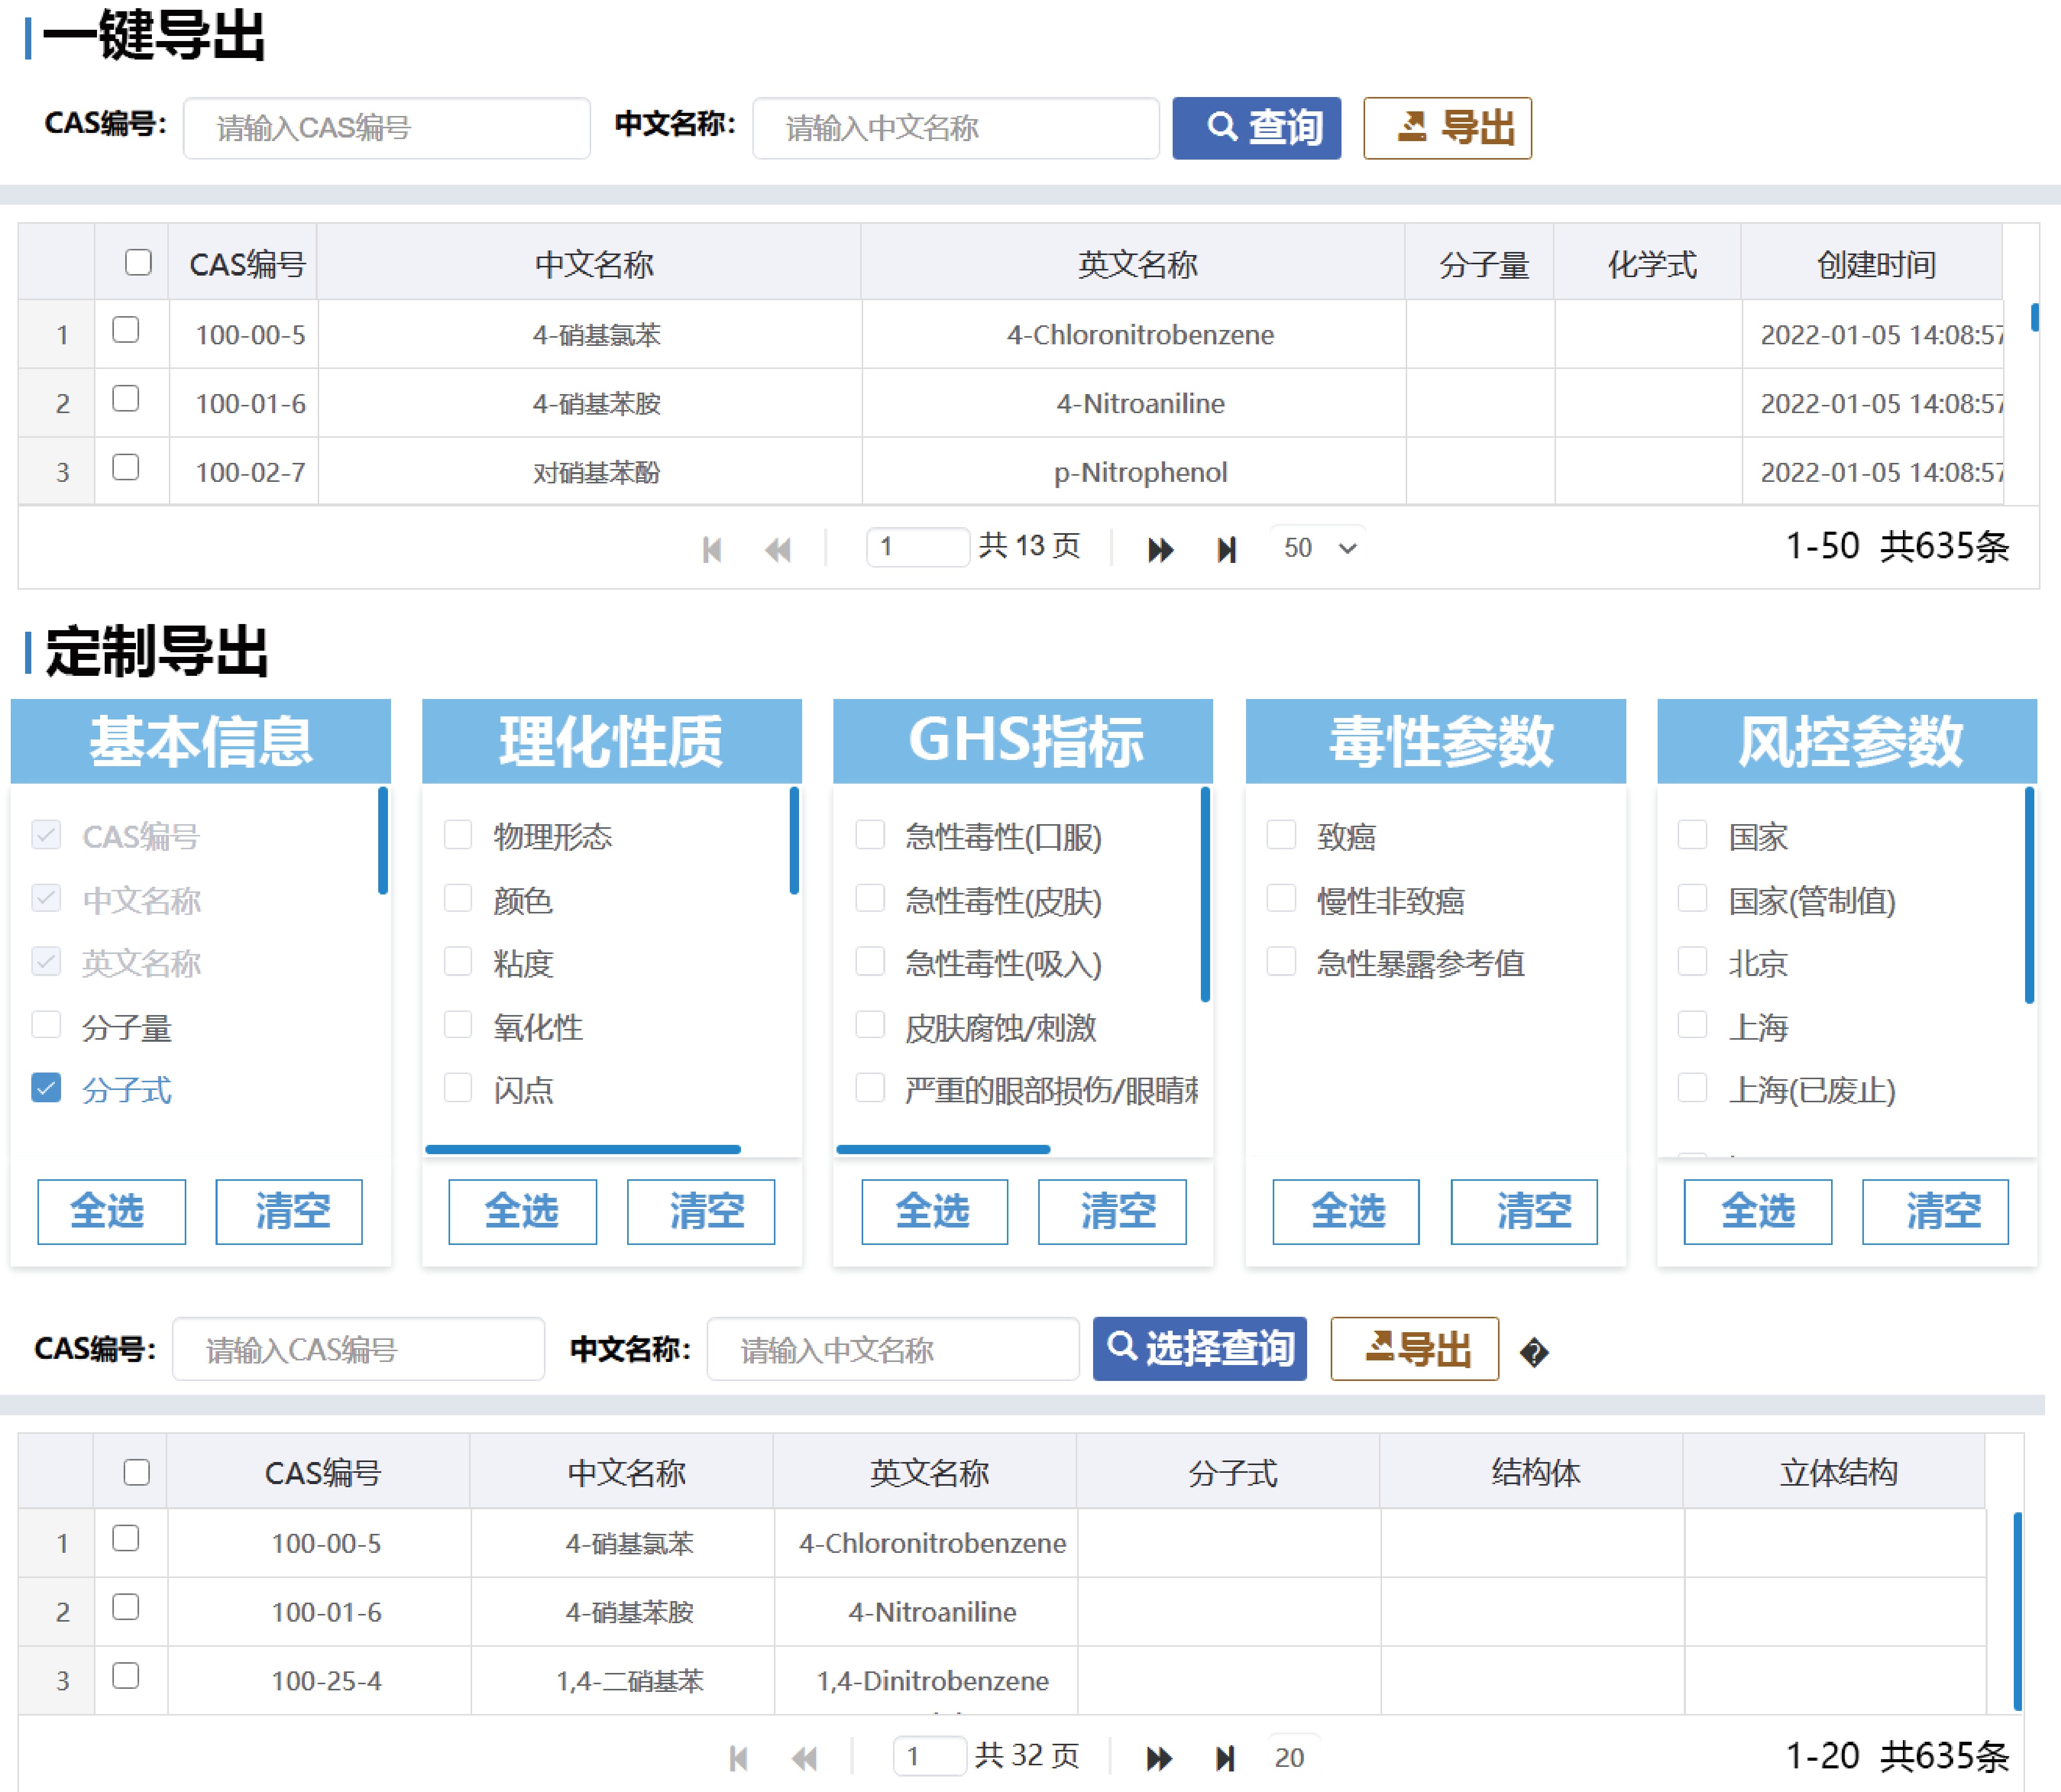Uncheck the 分子式 checkbox
Image resolution: width=2061 pixels, height=1792 pixels.
[x=46, y=1088]
